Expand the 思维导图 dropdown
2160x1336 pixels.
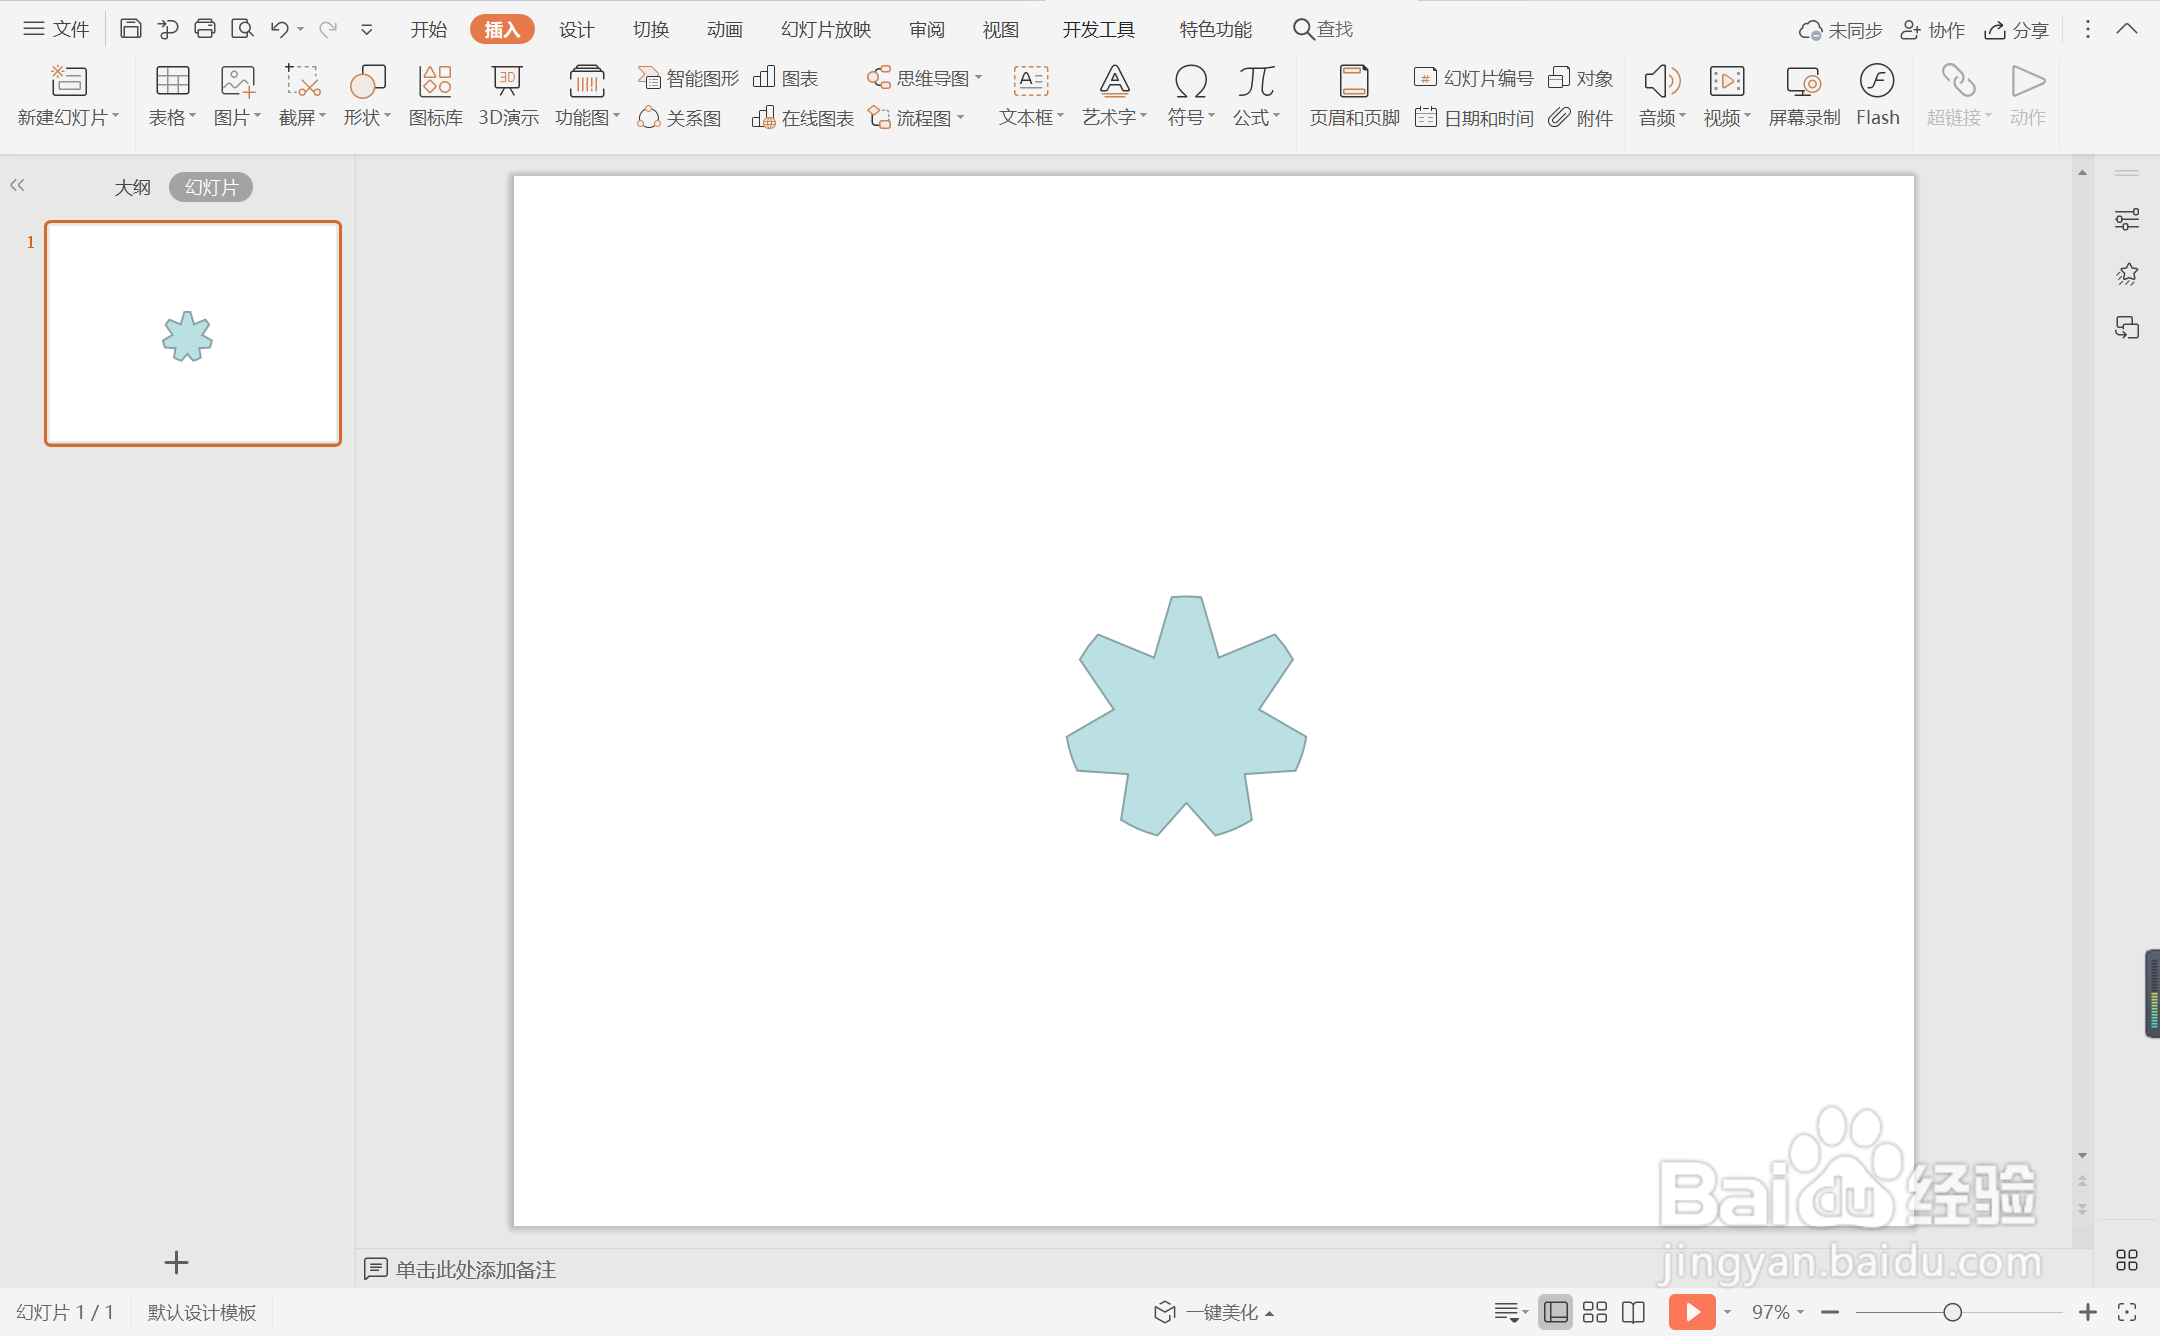(x=978, y=78)
